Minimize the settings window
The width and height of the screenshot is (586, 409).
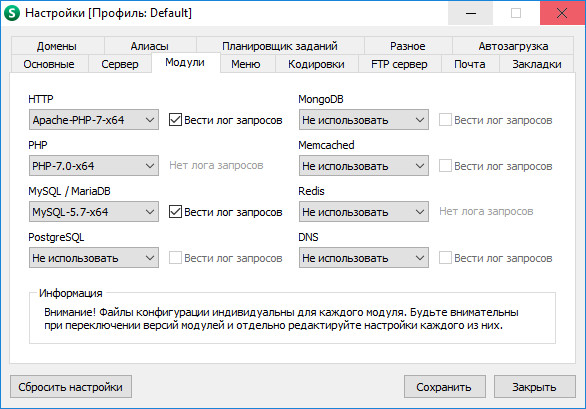pyautogui.click(x=471, y=13)
